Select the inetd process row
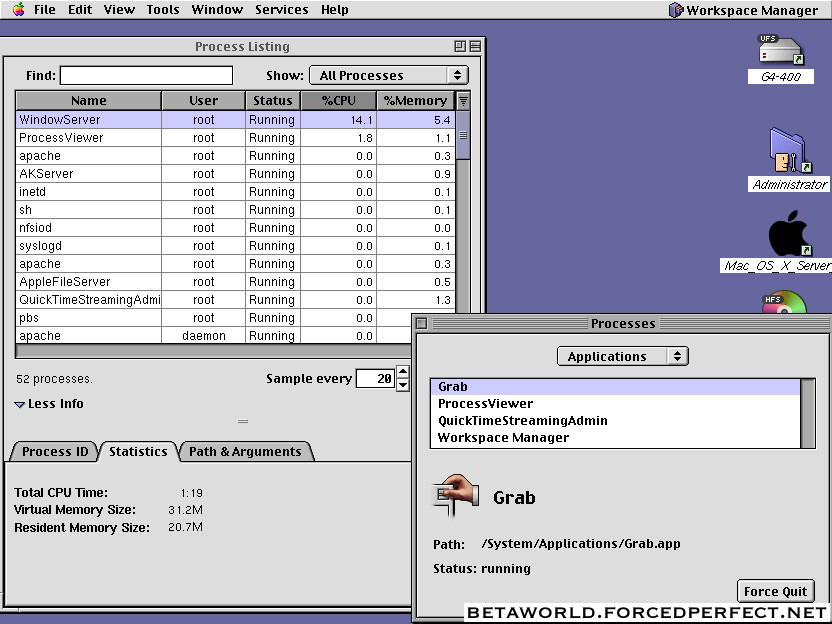Image resolution: width=832 pixels, height=624 pixels. (236, 192)
